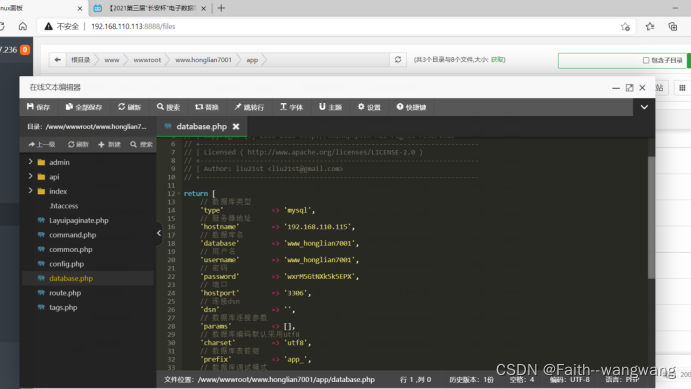This screenshot has width=691, height=389.
Task: Expand the index folder
Action: 30,191
